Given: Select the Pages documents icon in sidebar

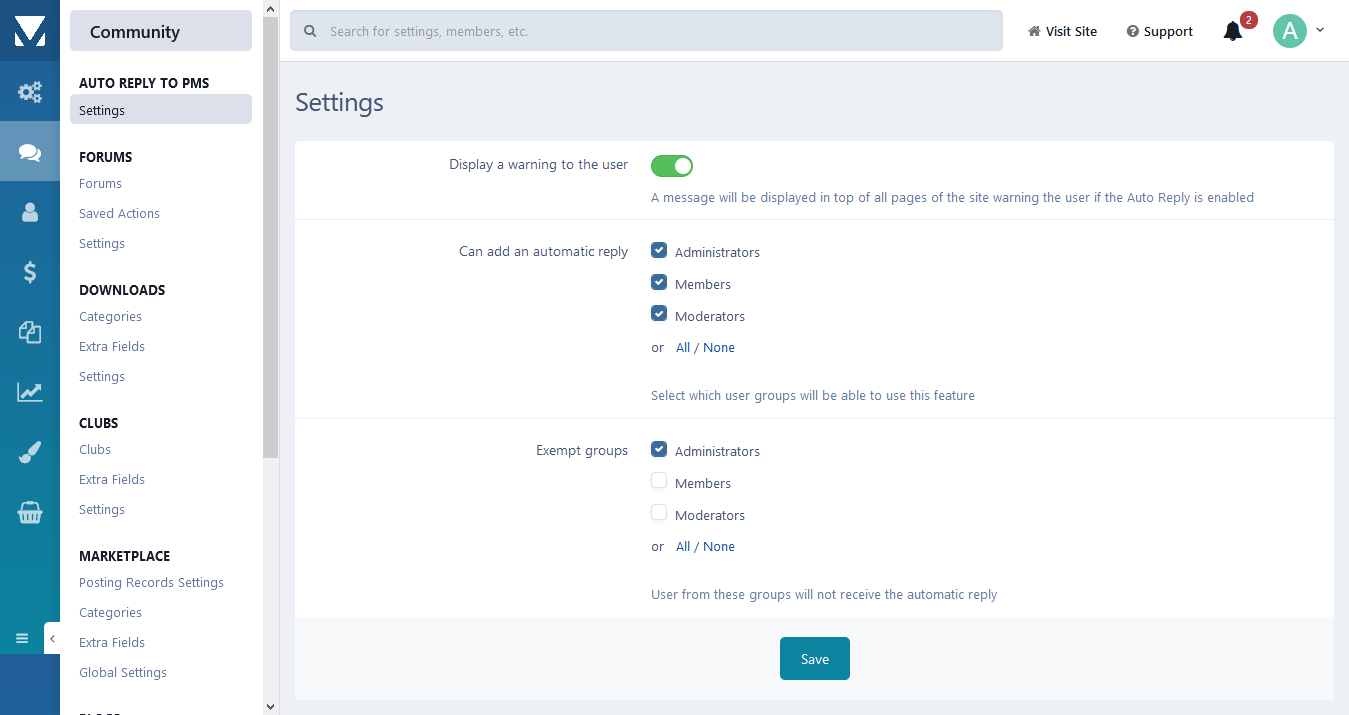Looking at the screenshot, I should pos(30,332).
